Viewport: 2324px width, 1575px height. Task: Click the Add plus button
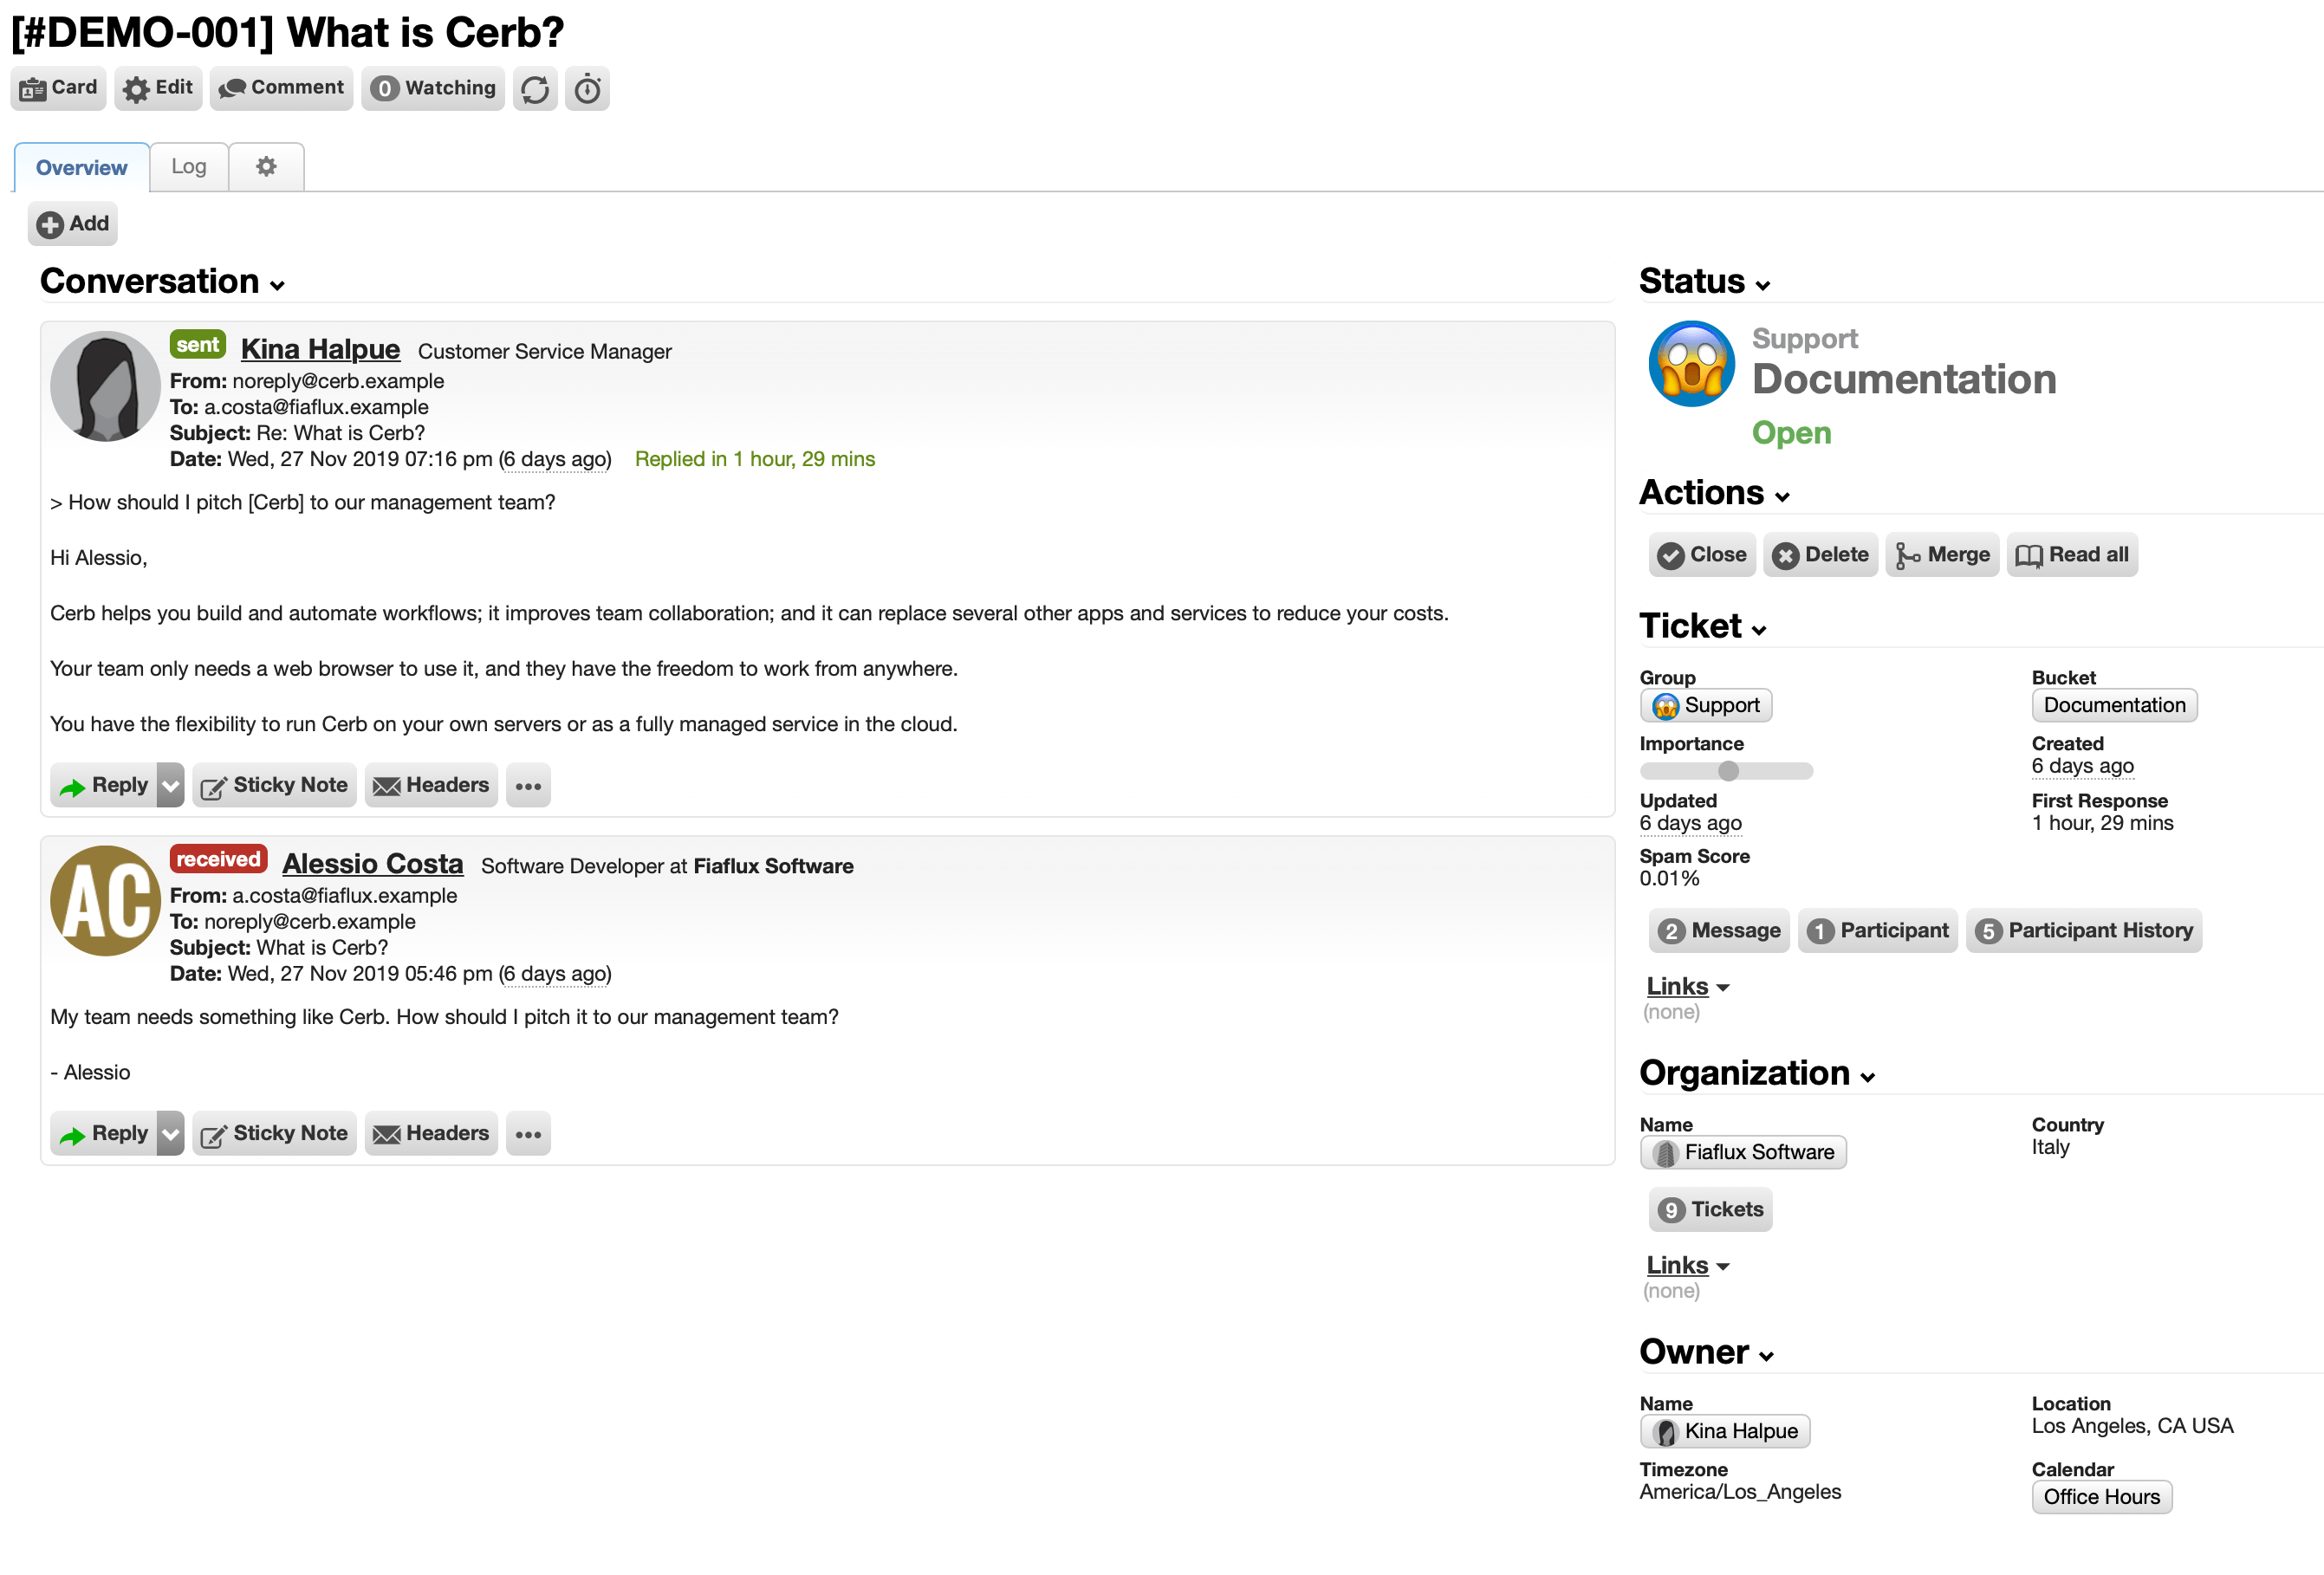[73, 223]
